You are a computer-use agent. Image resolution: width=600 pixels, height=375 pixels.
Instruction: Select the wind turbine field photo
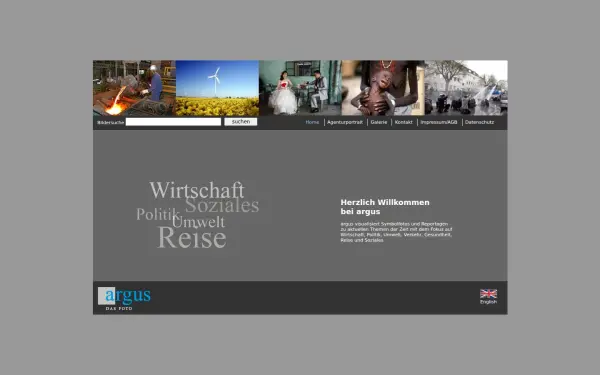coord(217,88)
